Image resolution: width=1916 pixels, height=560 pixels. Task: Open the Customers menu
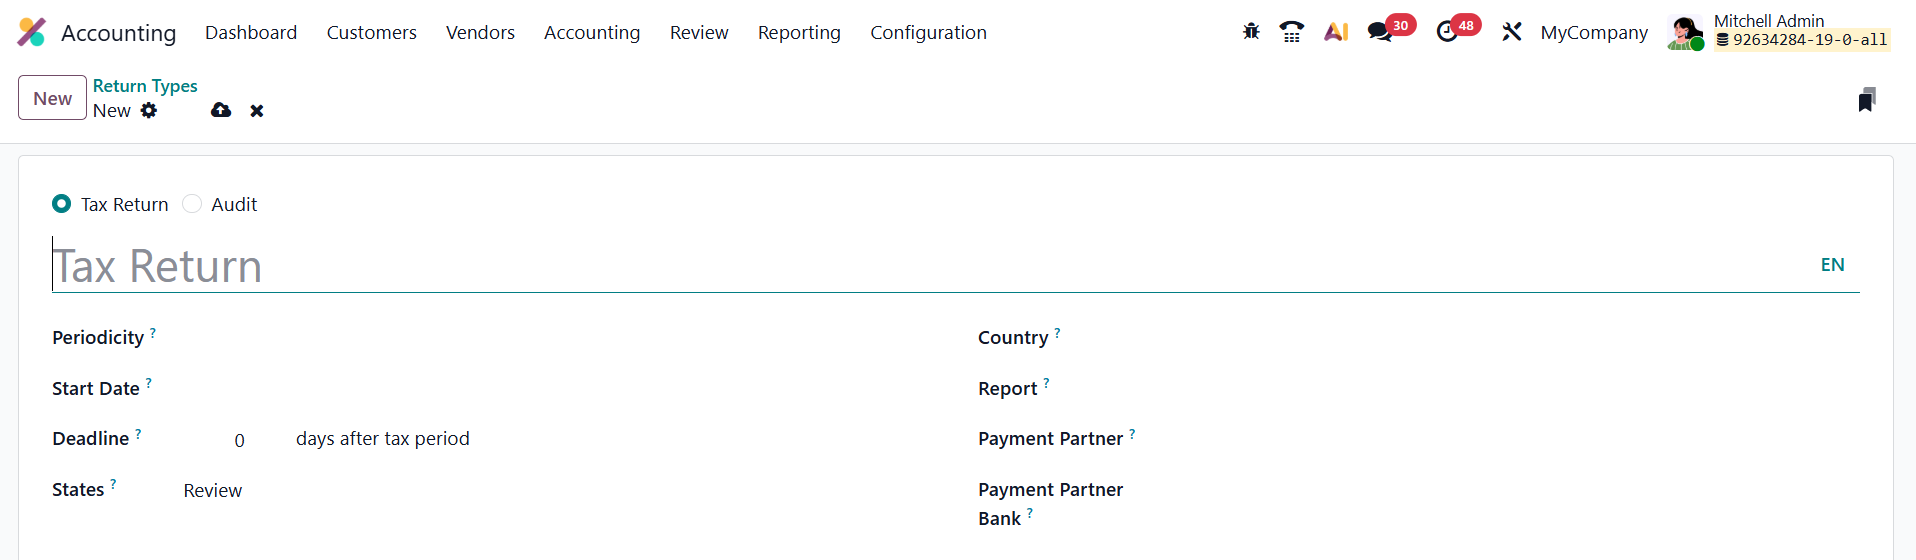click(x=371, y=32)
